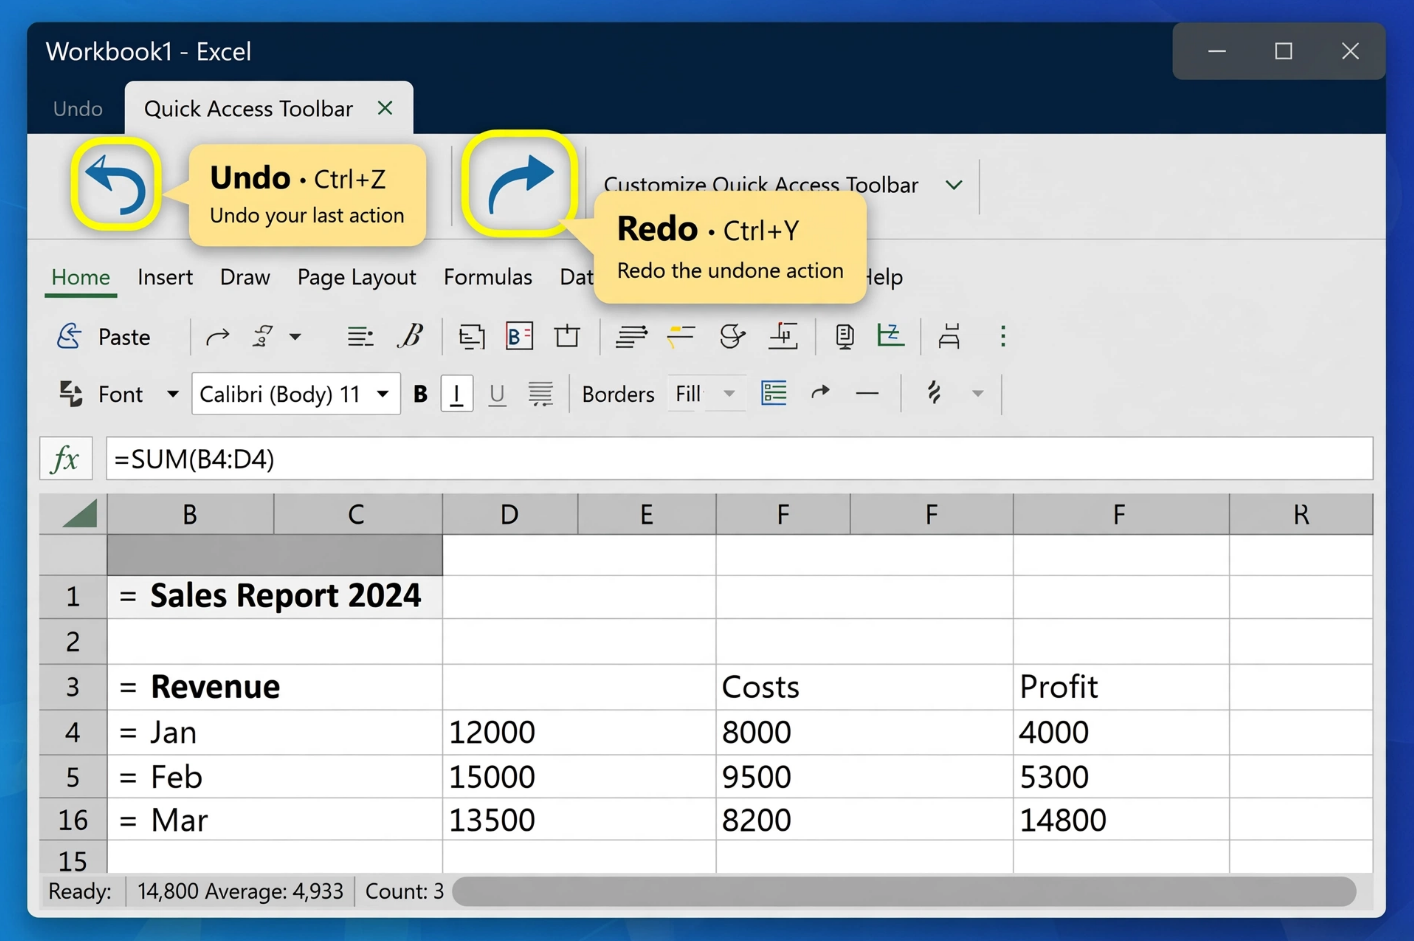
Task: Click the justify lines icon beside Underline
Action: (541, 394)
